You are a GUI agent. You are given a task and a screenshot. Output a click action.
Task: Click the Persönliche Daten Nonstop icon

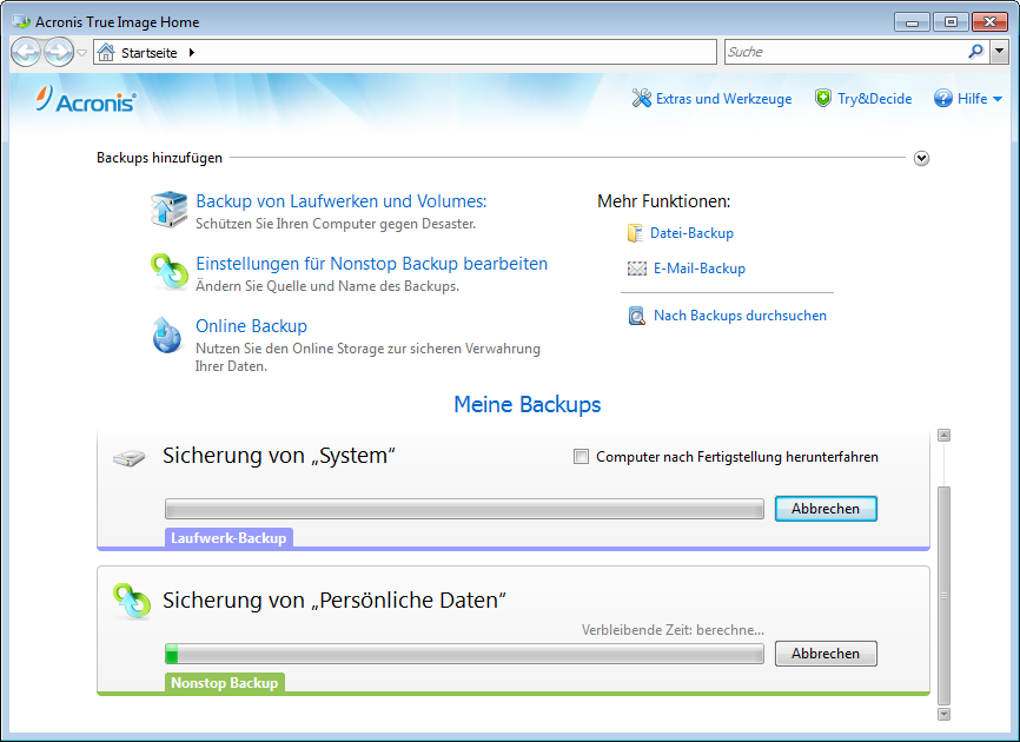coord(131,602)
